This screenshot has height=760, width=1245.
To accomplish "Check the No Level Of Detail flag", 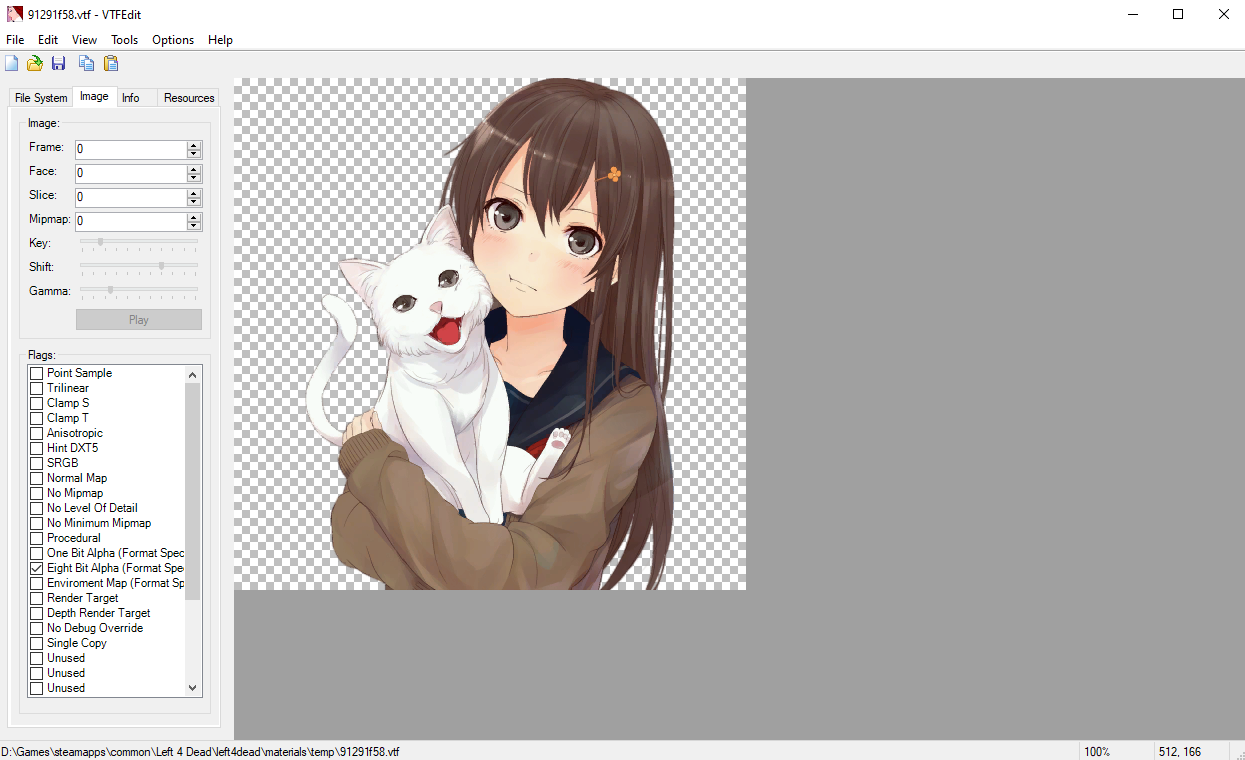I will coord(36,508).
